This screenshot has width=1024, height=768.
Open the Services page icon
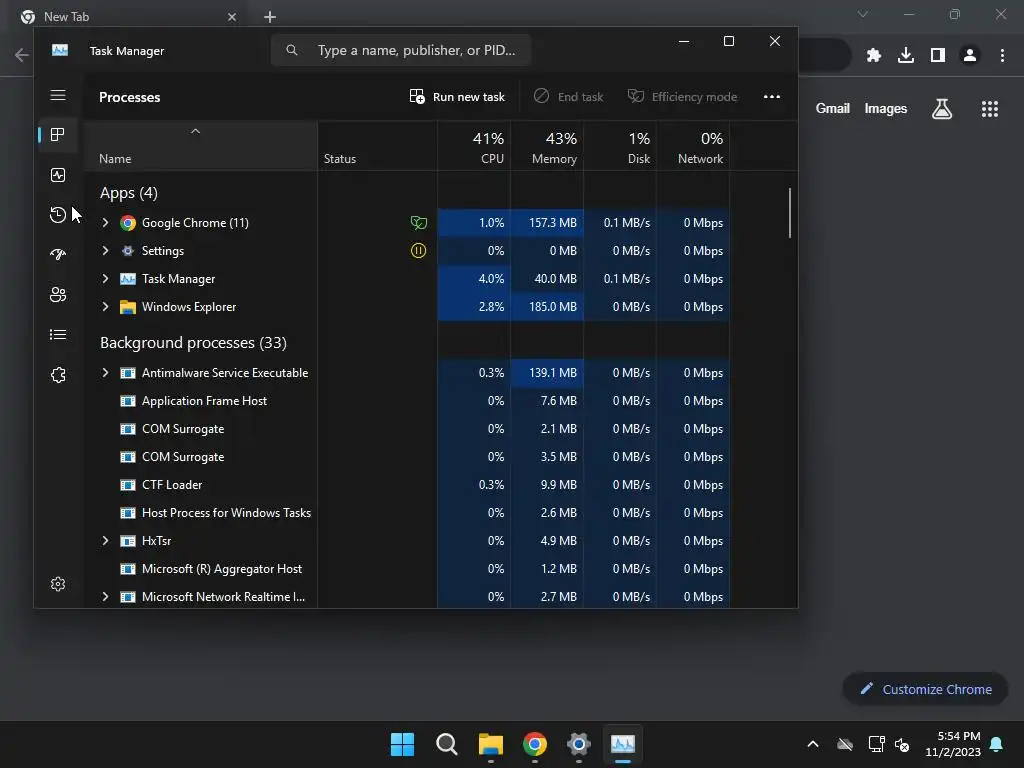(57, 375)
